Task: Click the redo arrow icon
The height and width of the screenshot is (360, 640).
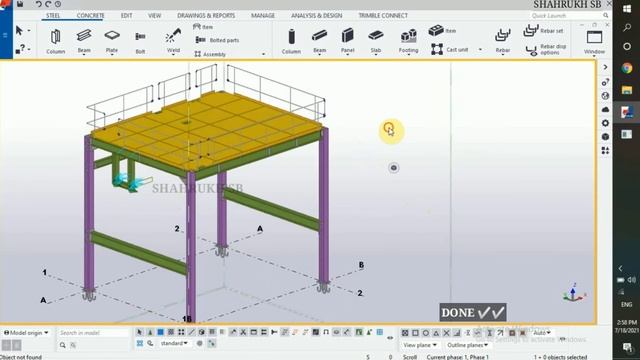Action: tap(48, 4)
